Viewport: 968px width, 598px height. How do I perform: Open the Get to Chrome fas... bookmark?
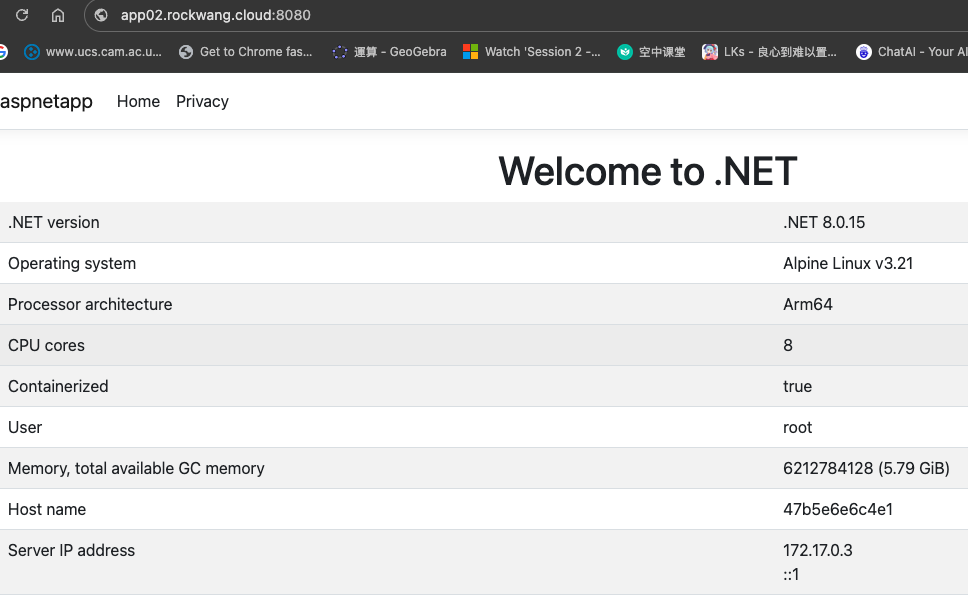tap(246, 52)
